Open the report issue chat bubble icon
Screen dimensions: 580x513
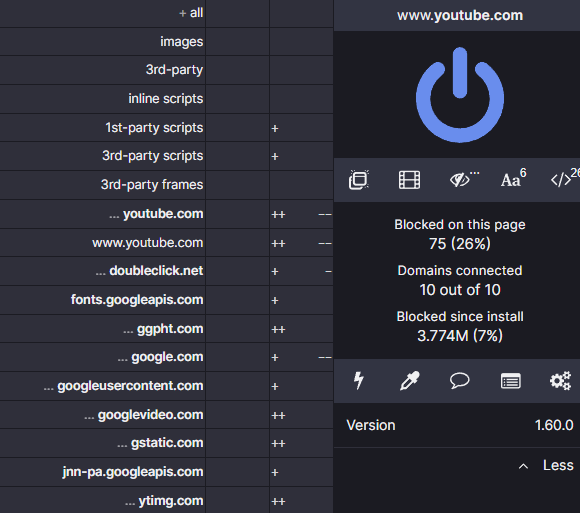point(460,381)
